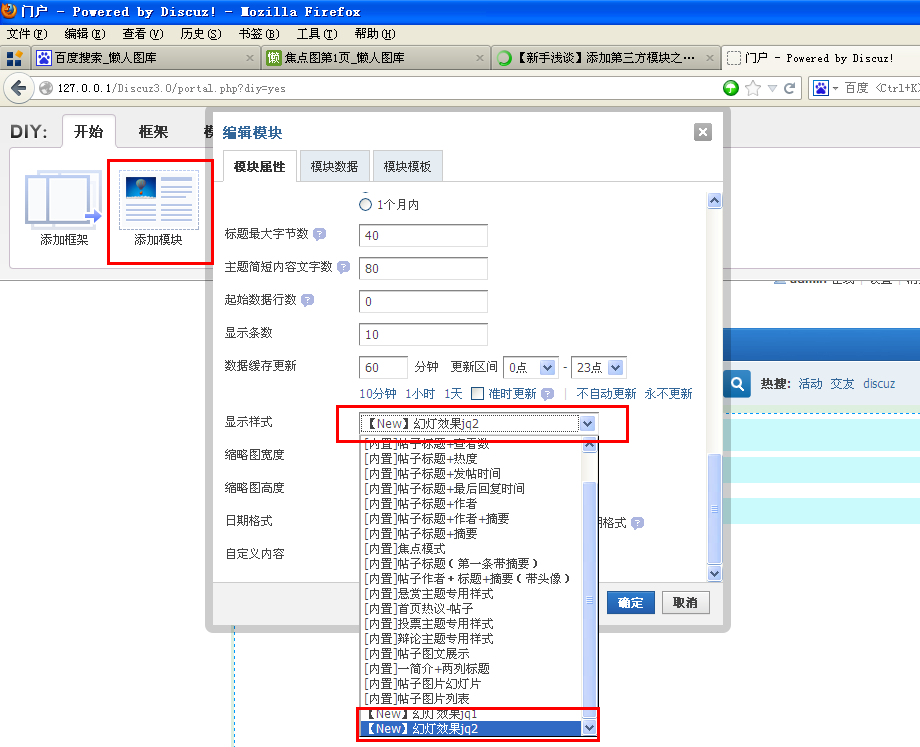Click the 永不更新 link
The width and height of the screenshot is (920, 747).
(x=668, y=394)
